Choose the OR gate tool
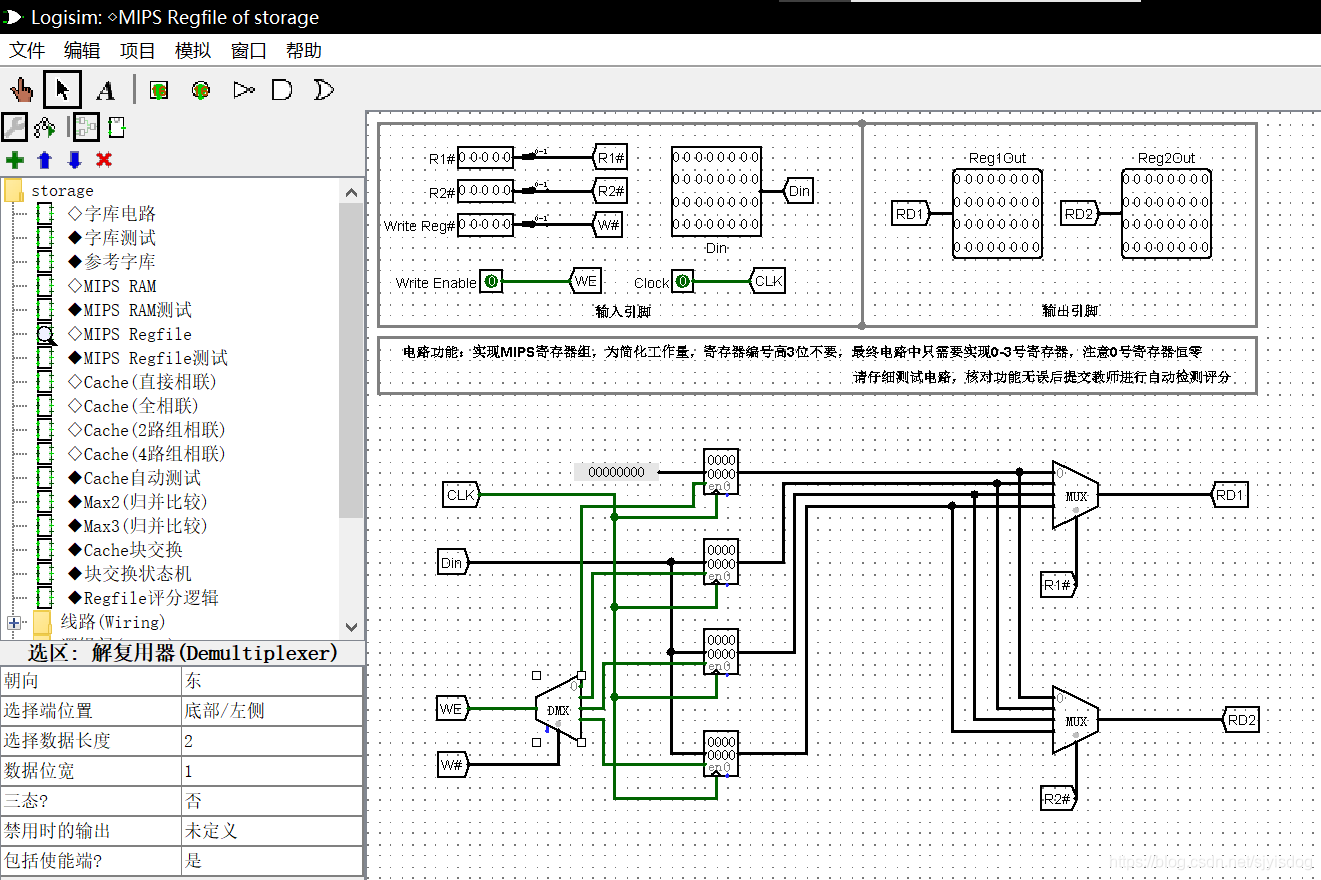The width and height of the screenshot is (1321, 880). click(x=323, y=91)
